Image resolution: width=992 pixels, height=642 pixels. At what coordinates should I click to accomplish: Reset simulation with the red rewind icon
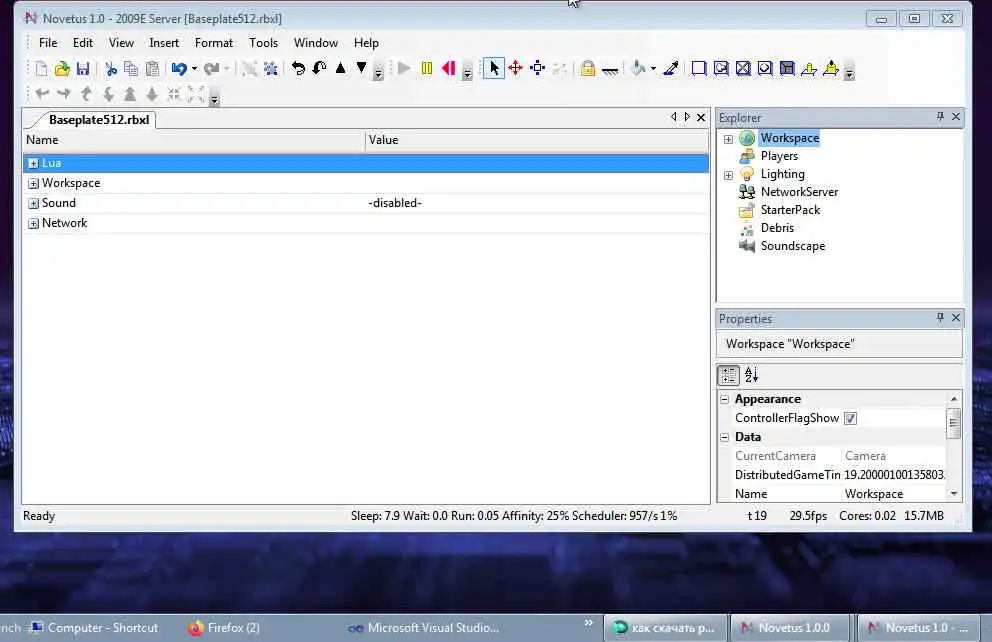pos(449,68)
